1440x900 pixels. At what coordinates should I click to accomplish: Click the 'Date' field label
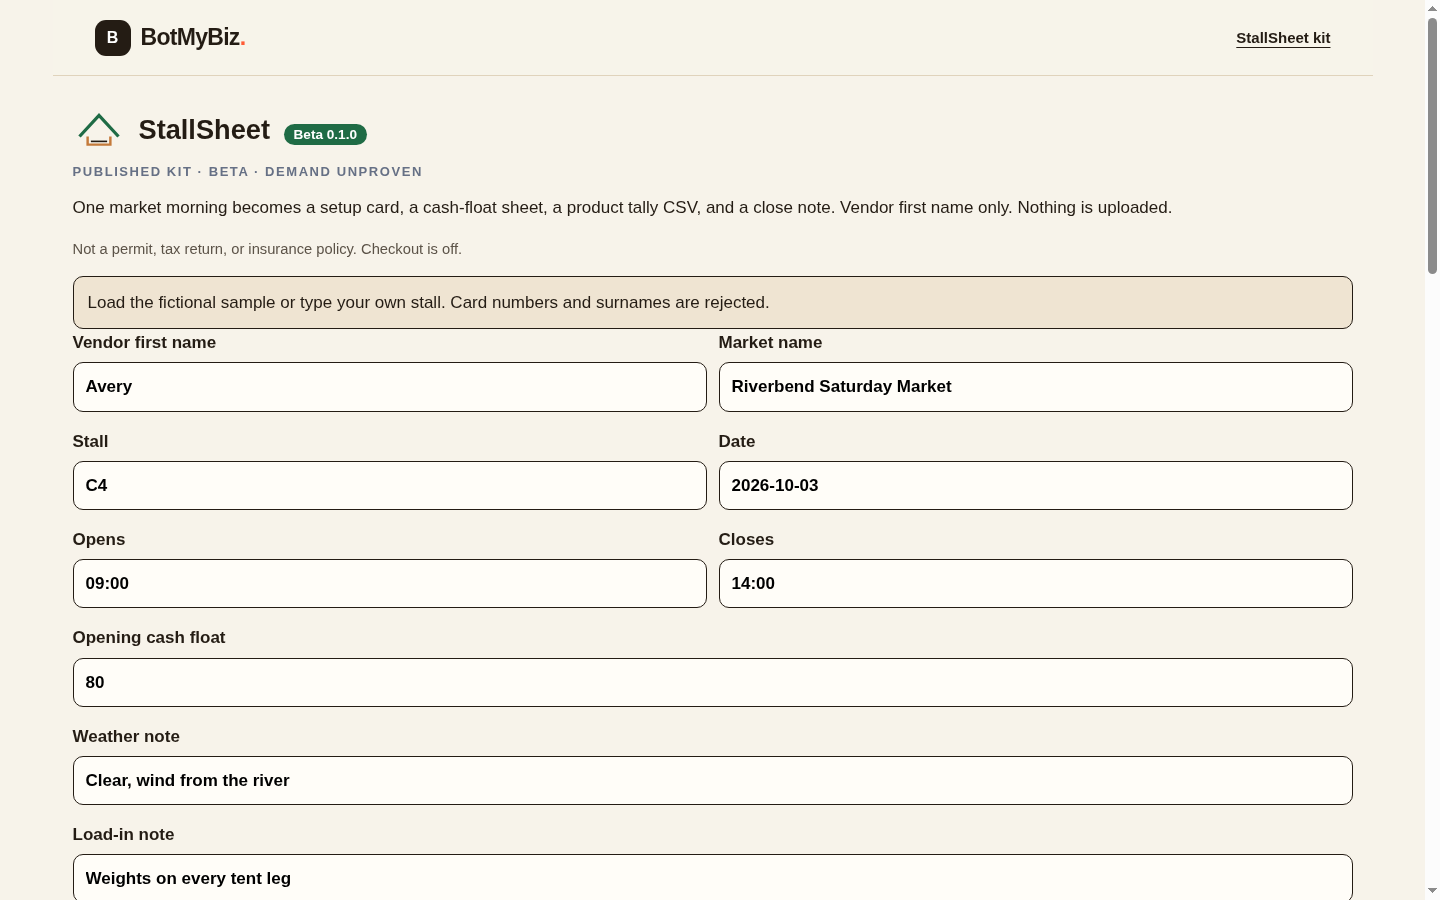(737, 441)
